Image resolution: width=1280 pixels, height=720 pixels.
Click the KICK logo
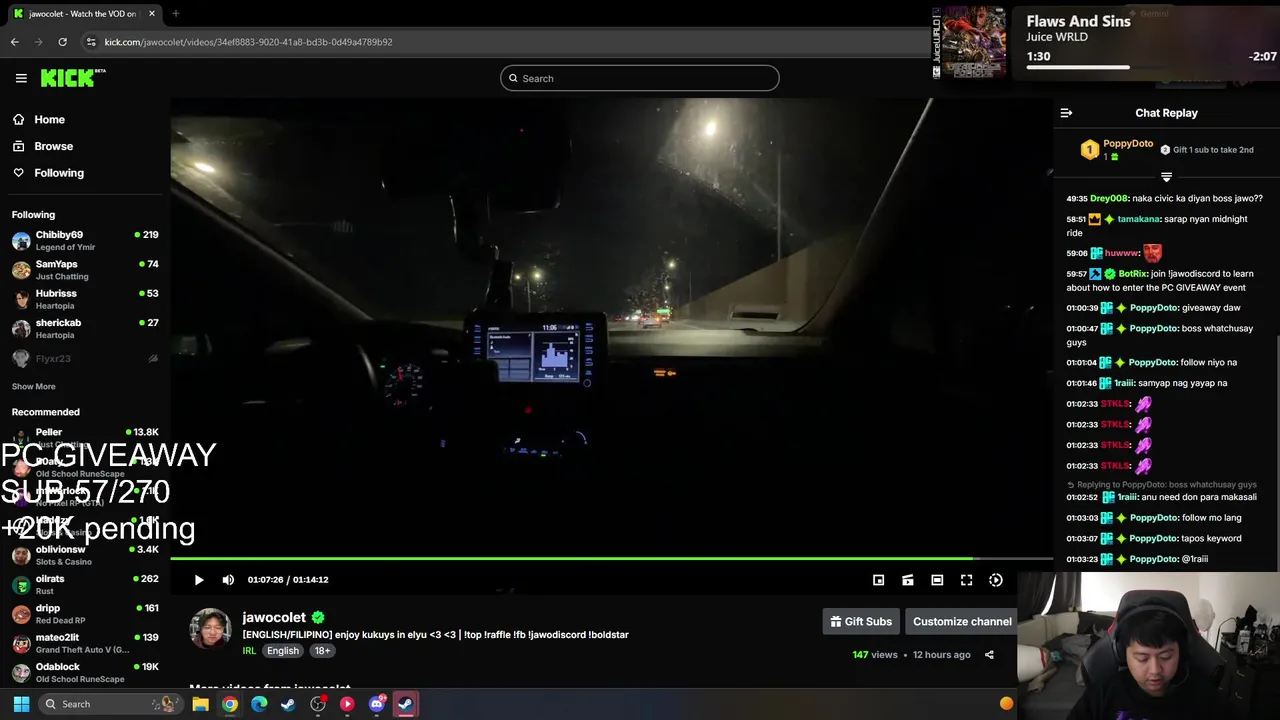pyautogui.click(x=73, y=78)
